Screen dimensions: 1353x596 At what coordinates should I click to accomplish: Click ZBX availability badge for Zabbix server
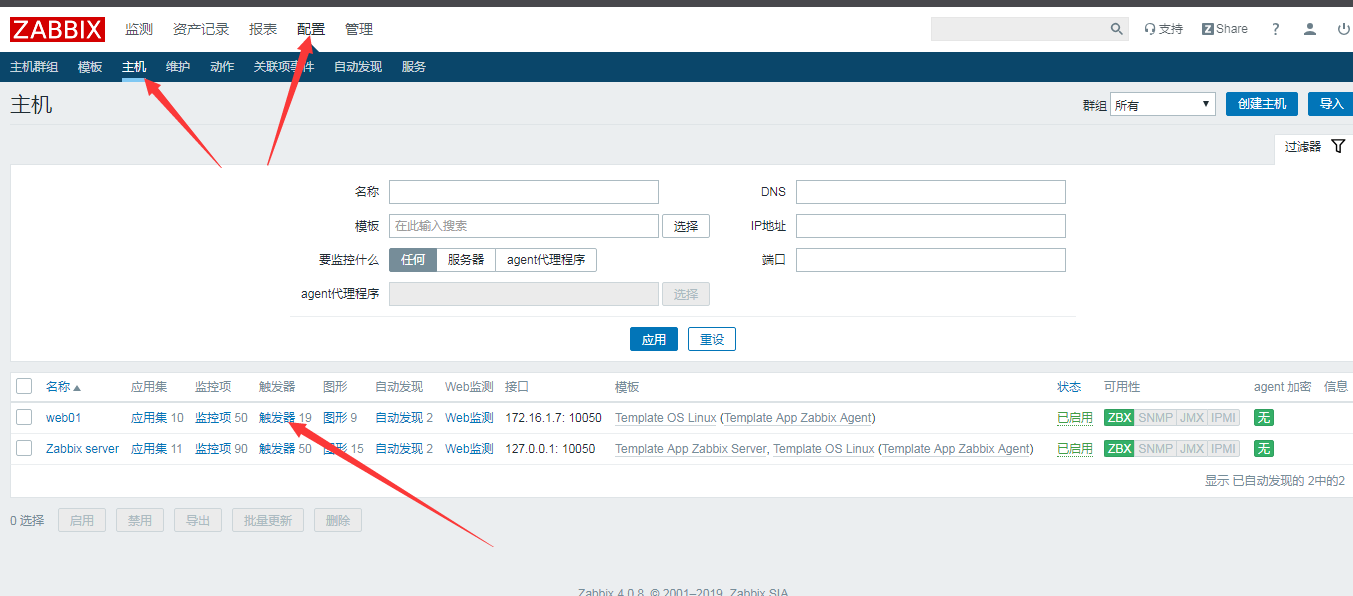(1119, 449)
